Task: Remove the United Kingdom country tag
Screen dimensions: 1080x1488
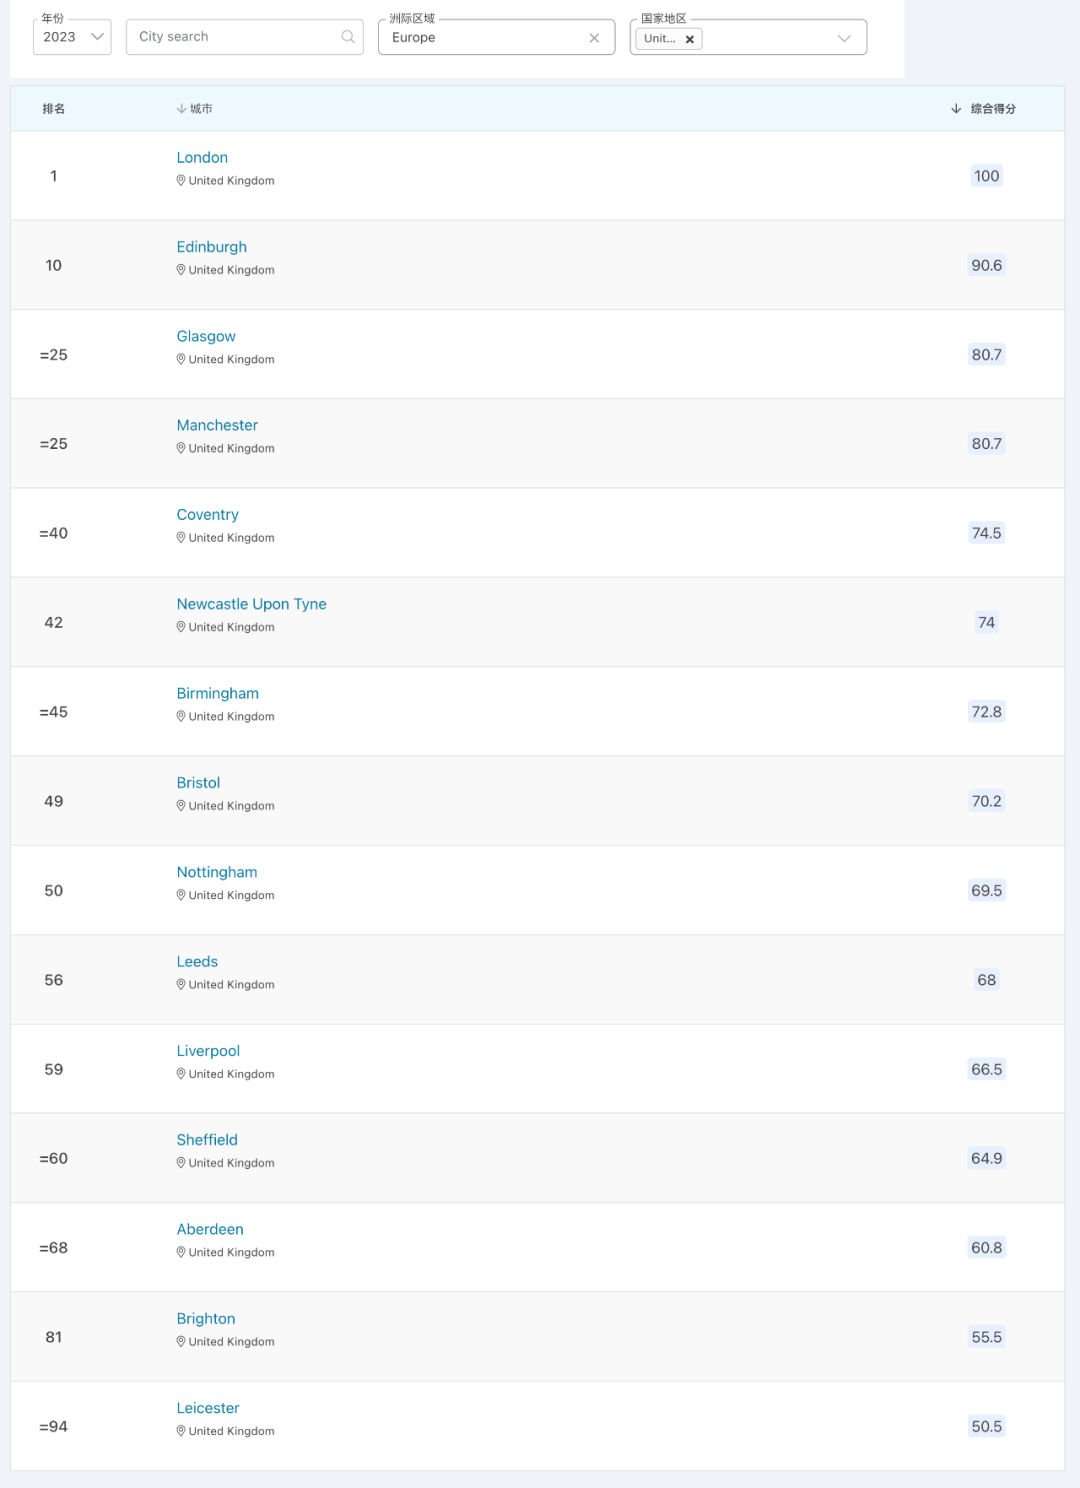Action: pyautogui.click(x=690, y=39)
